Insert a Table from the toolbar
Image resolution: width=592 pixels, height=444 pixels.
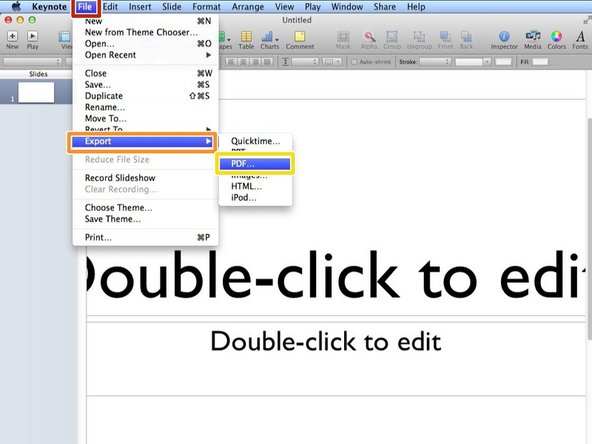(246, 40)
